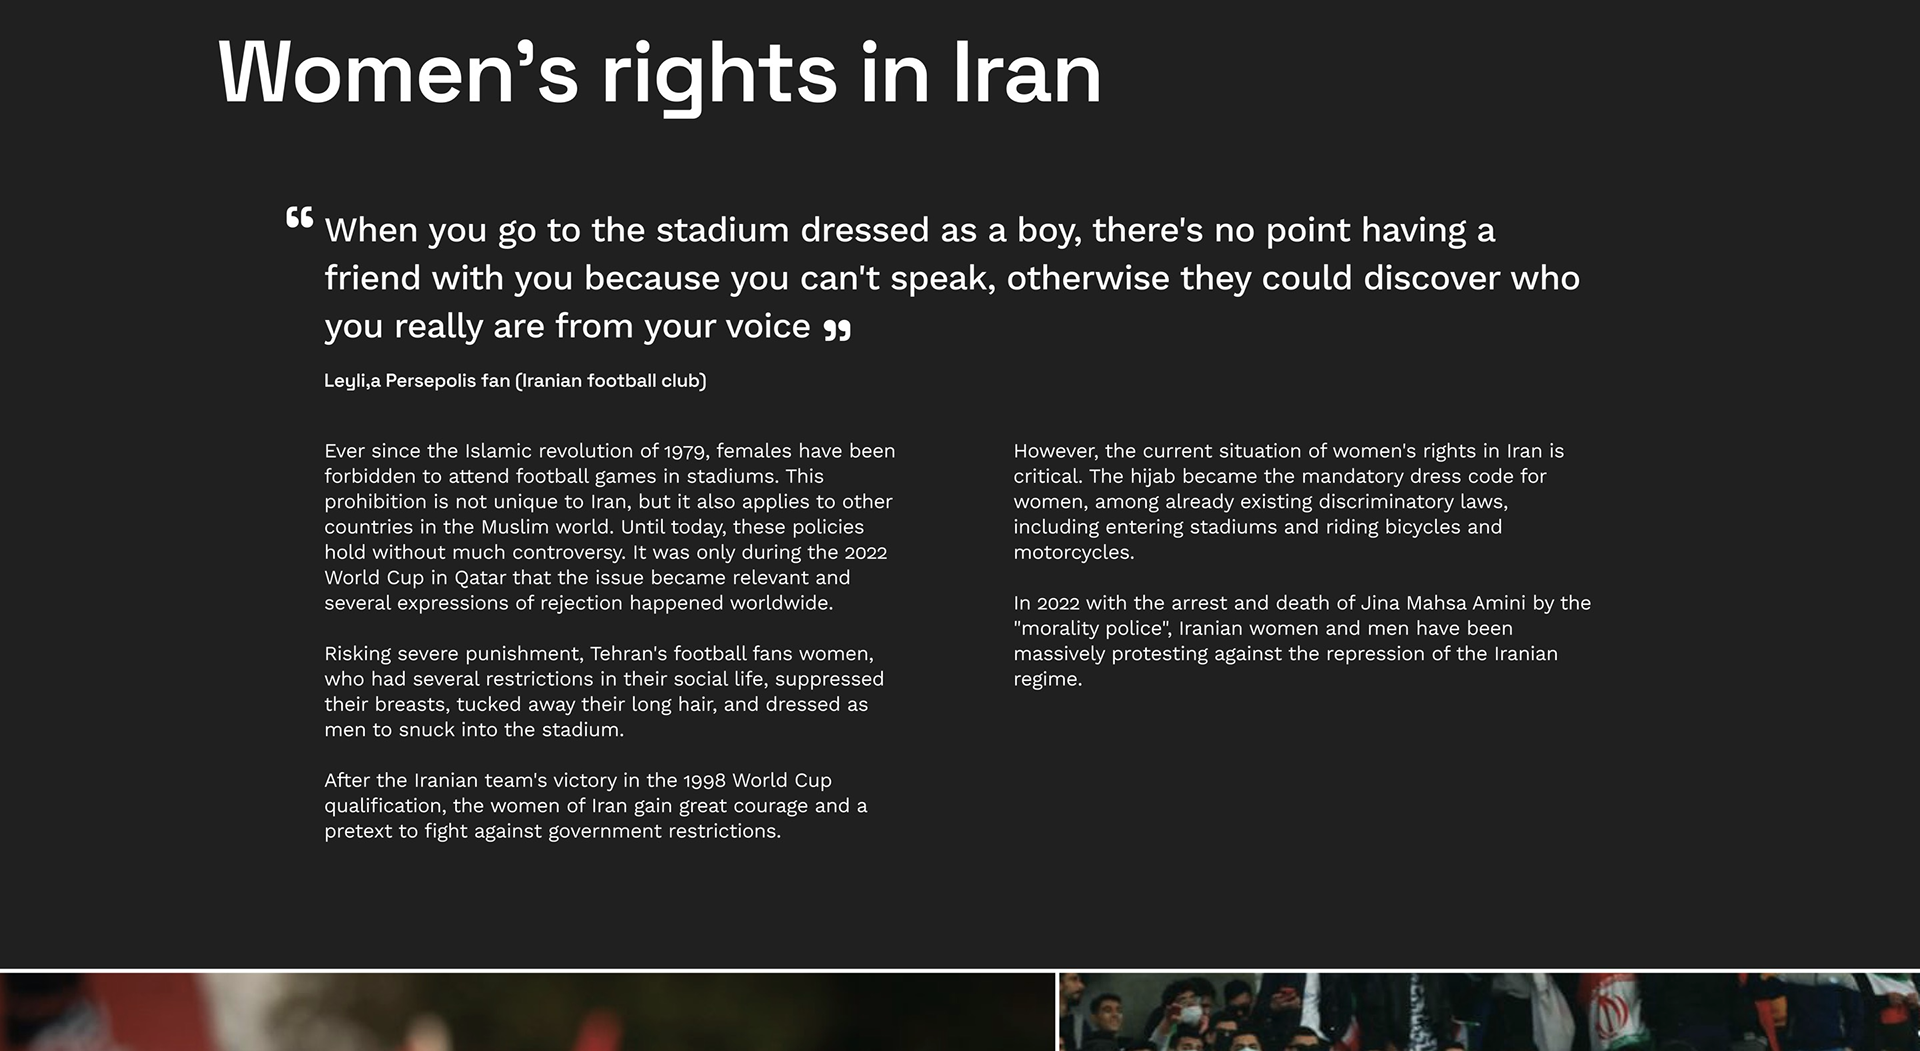Viewport: 1920px width, 1051px height.
Task: Open the stadium crowd photo on the right
Action: [x=1489, y=1012]
